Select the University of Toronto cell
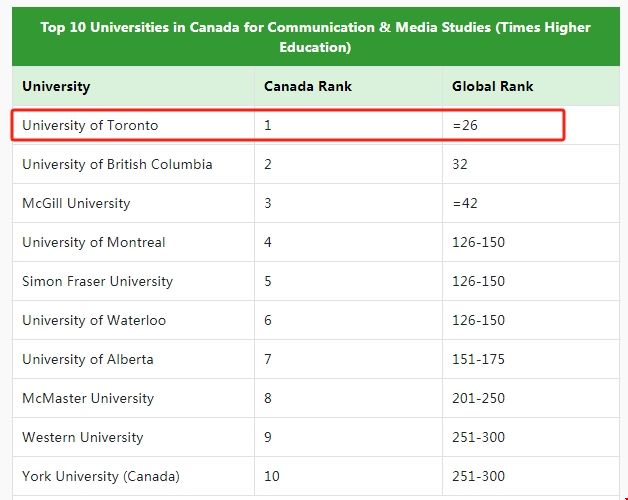 click(90, 125)
